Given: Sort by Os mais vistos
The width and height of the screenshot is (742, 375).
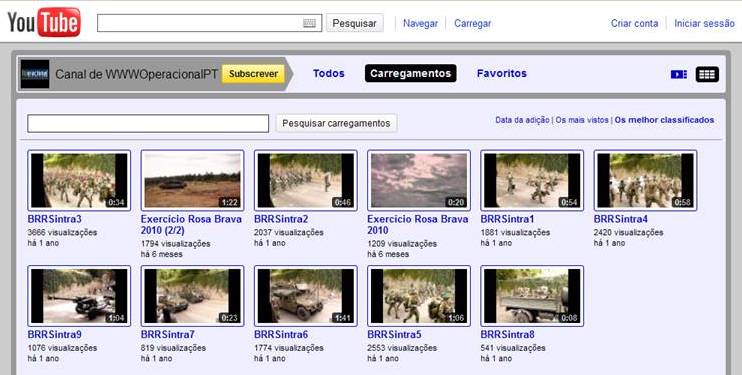Looking at the screenshot, I should click(582, 120).
